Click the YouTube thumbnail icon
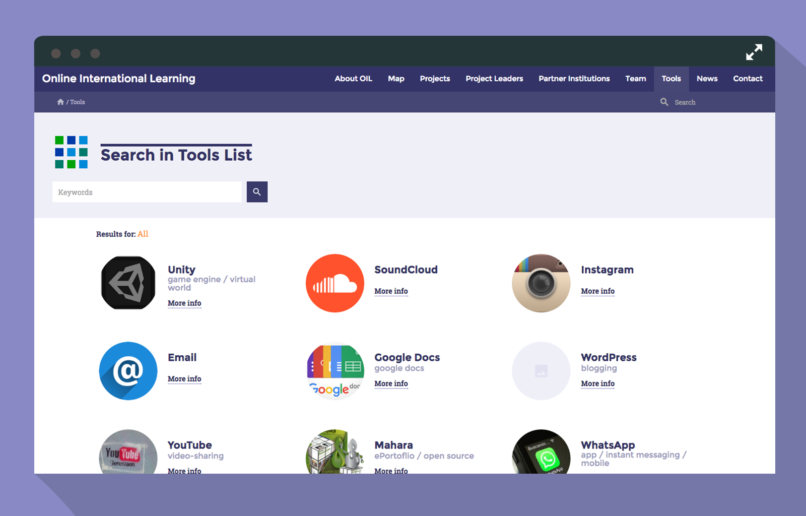Image resolution: width=806 pixels, height=516 pixels. click(x=128, y=451)
